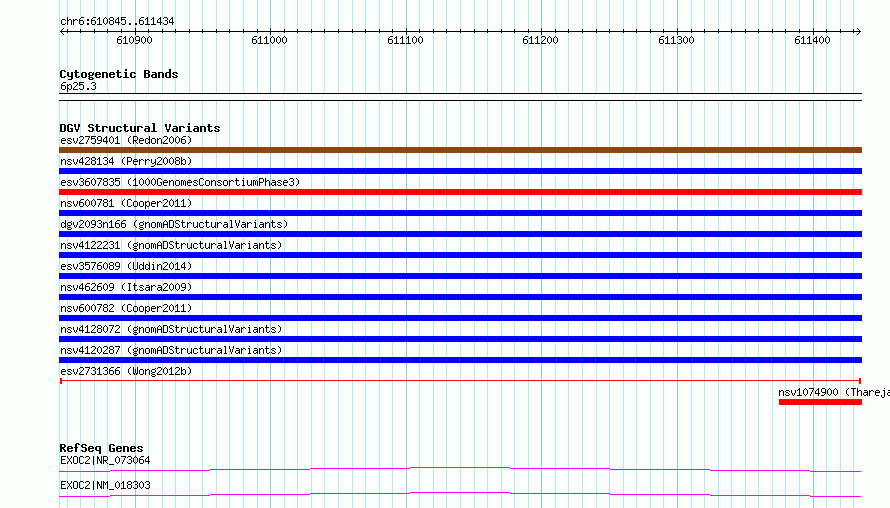Open variant esv3576089 (Uddin2014) label

coord(126,266)
